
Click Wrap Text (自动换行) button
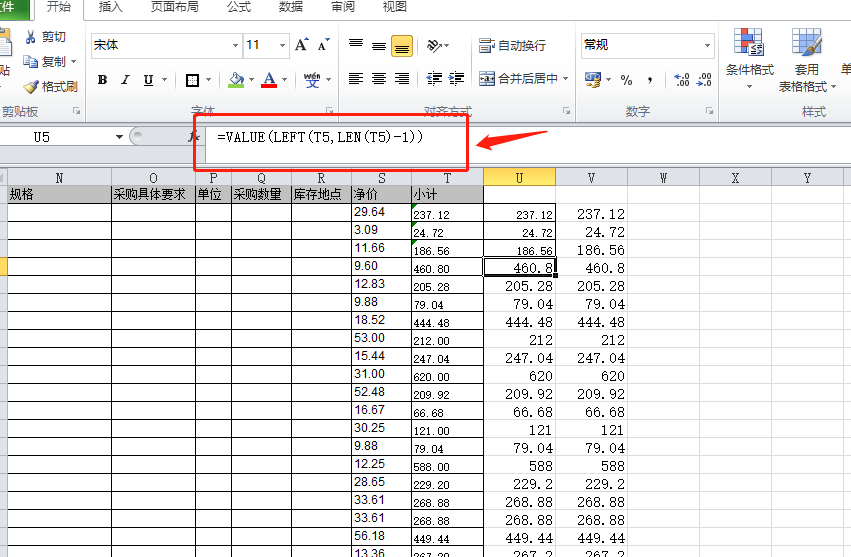point(512,46)
